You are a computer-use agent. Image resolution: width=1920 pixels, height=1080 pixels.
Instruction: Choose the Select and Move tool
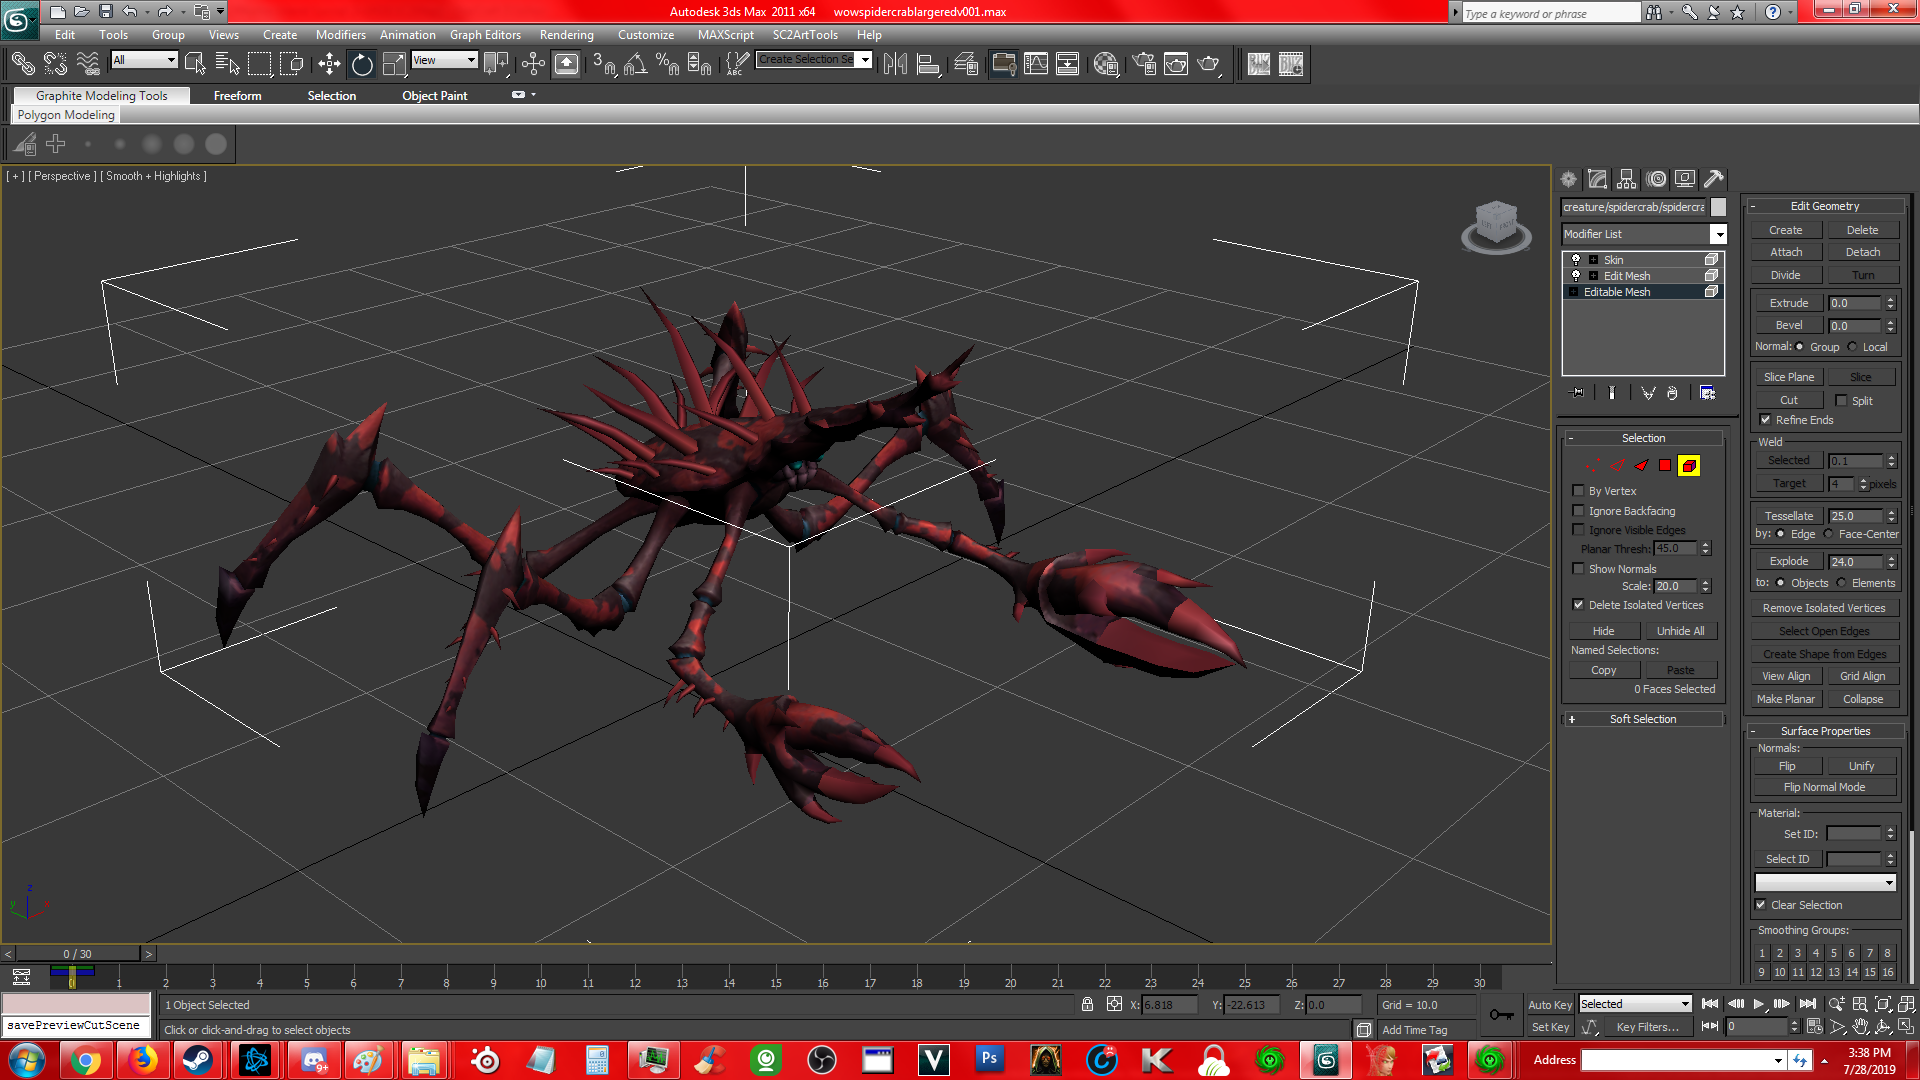pos(329,64)
